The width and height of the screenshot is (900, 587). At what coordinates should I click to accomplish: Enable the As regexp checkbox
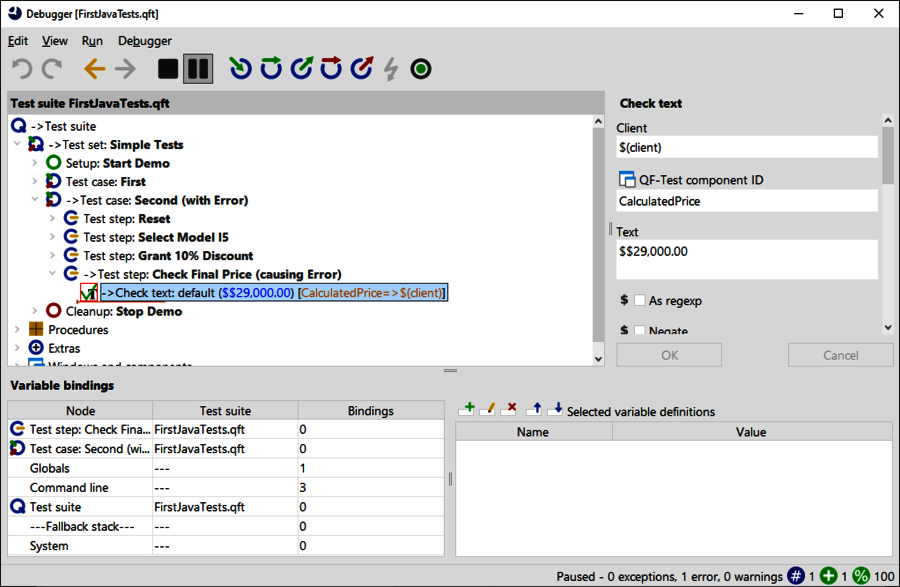click(x=640, y=300)
